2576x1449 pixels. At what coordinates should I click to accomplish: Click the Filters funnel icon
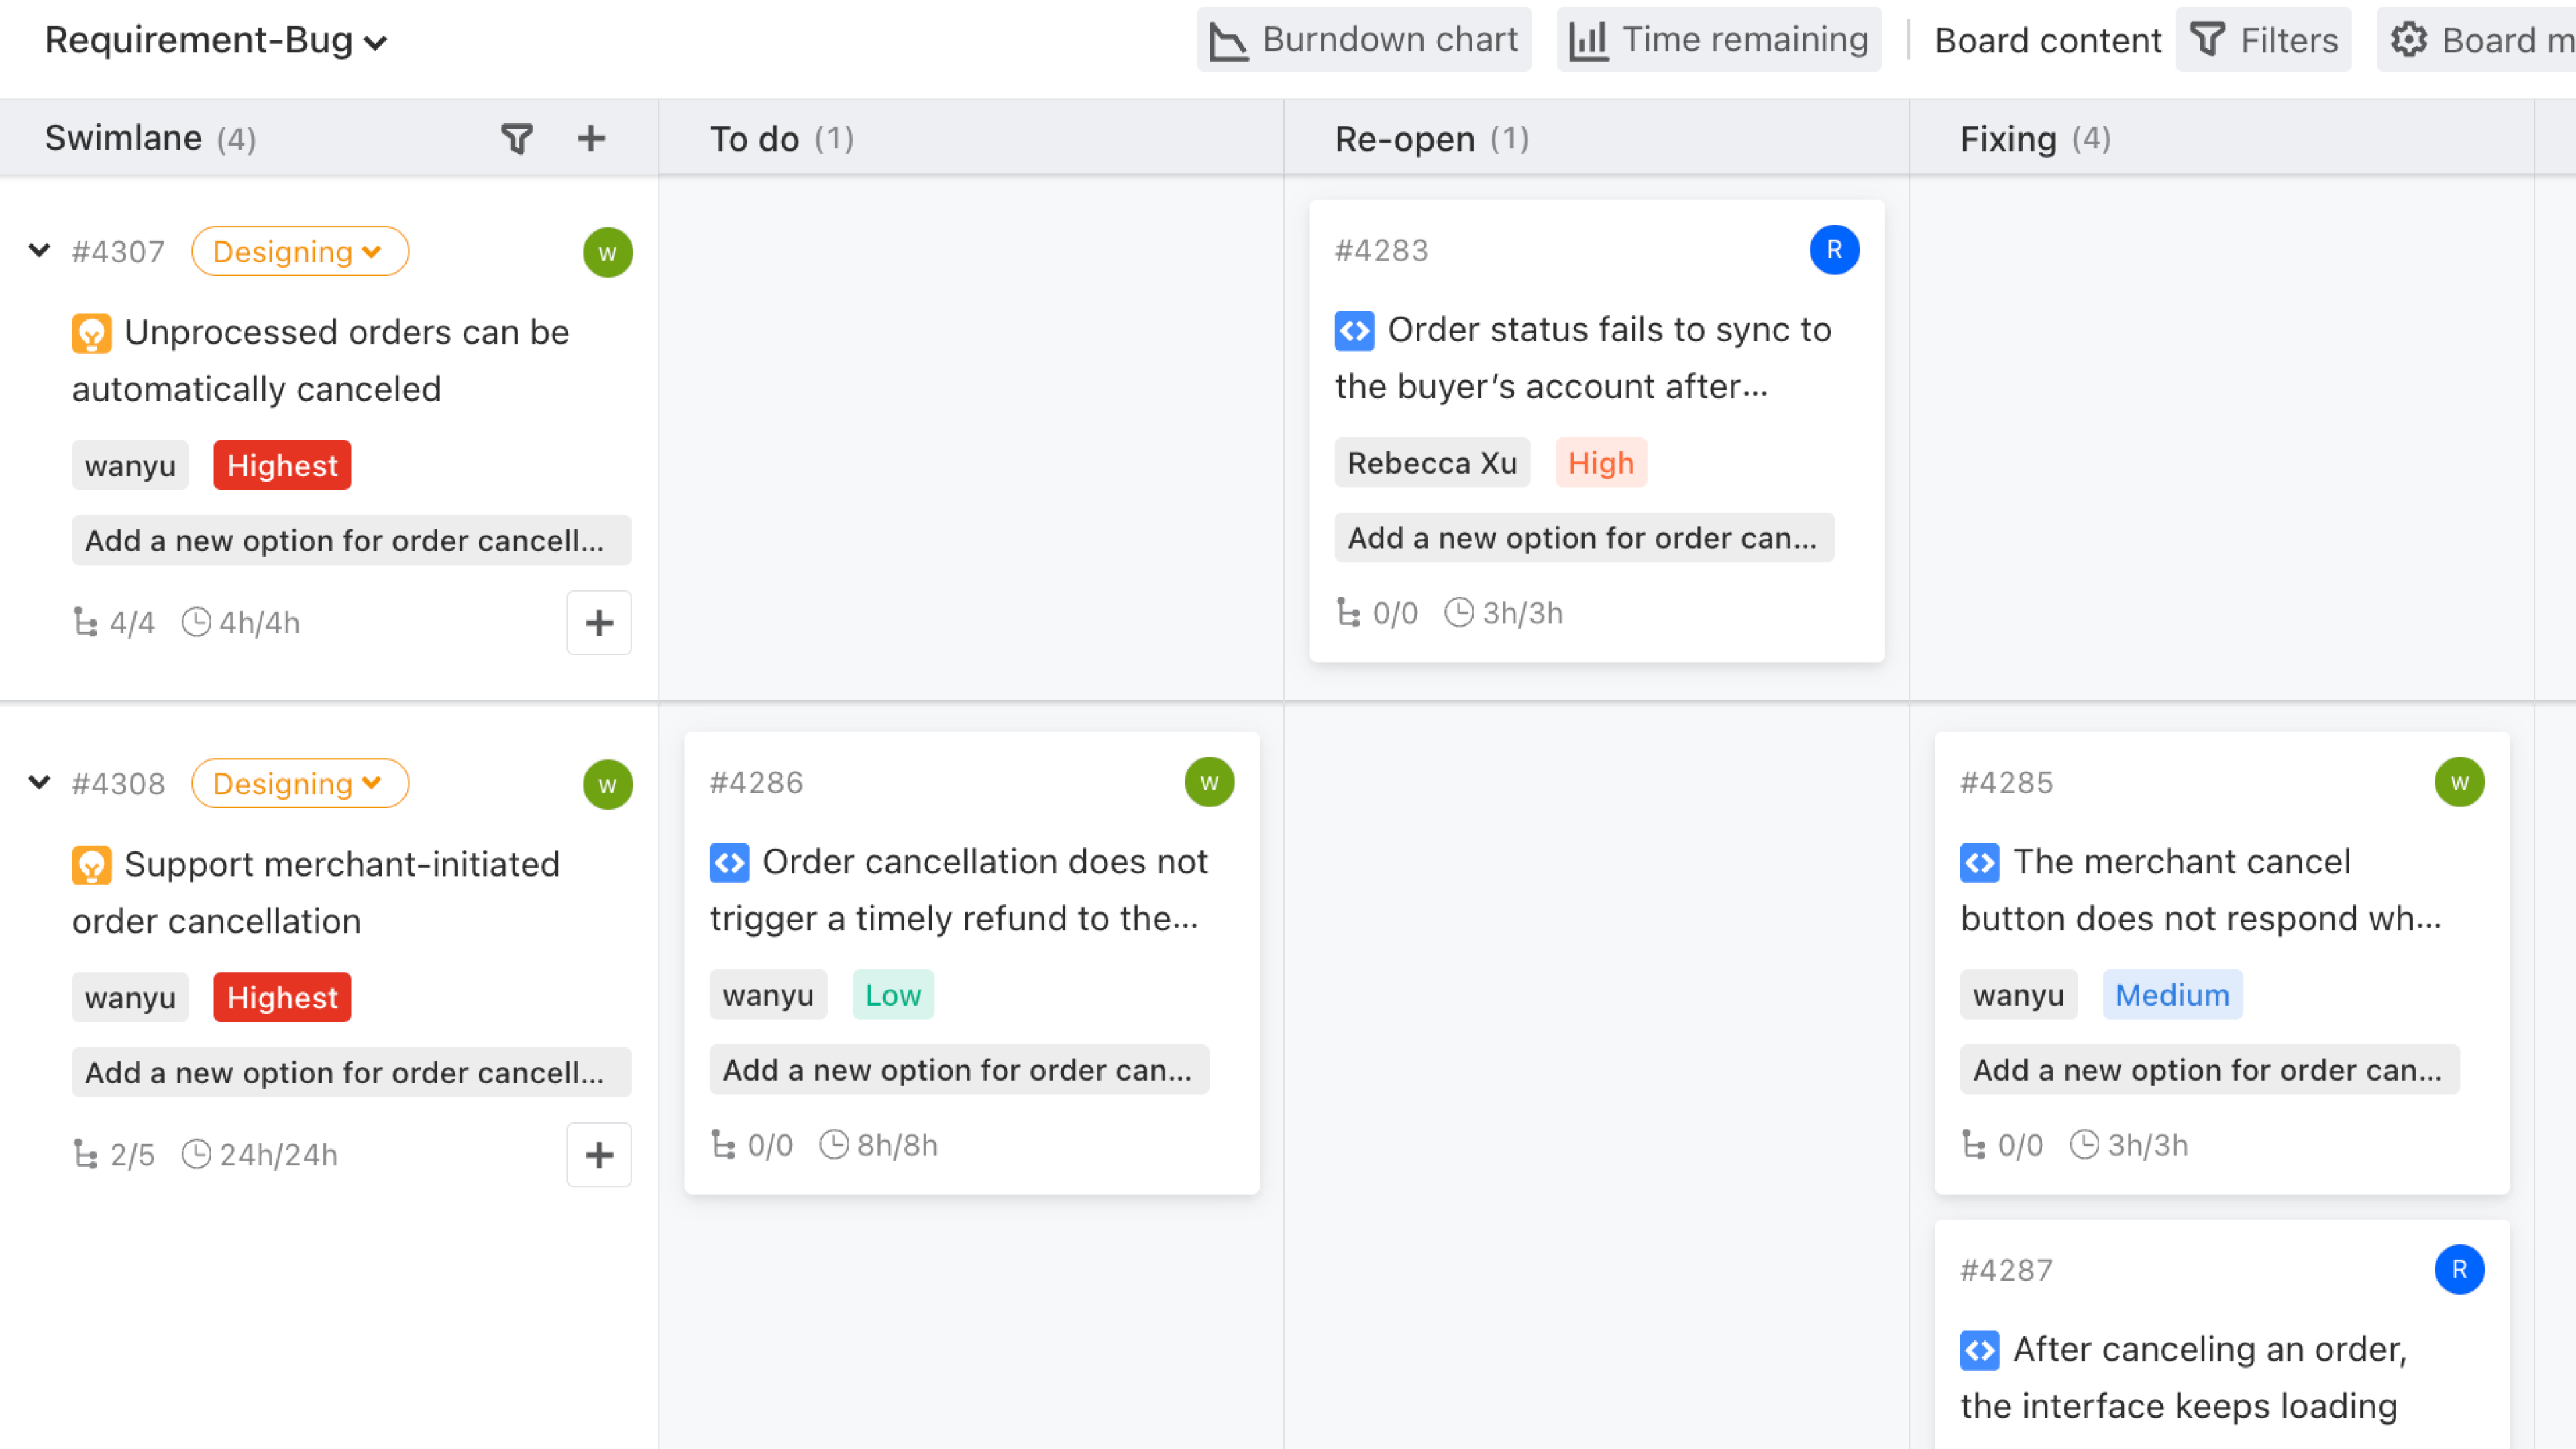click(x=2210, y=39)
